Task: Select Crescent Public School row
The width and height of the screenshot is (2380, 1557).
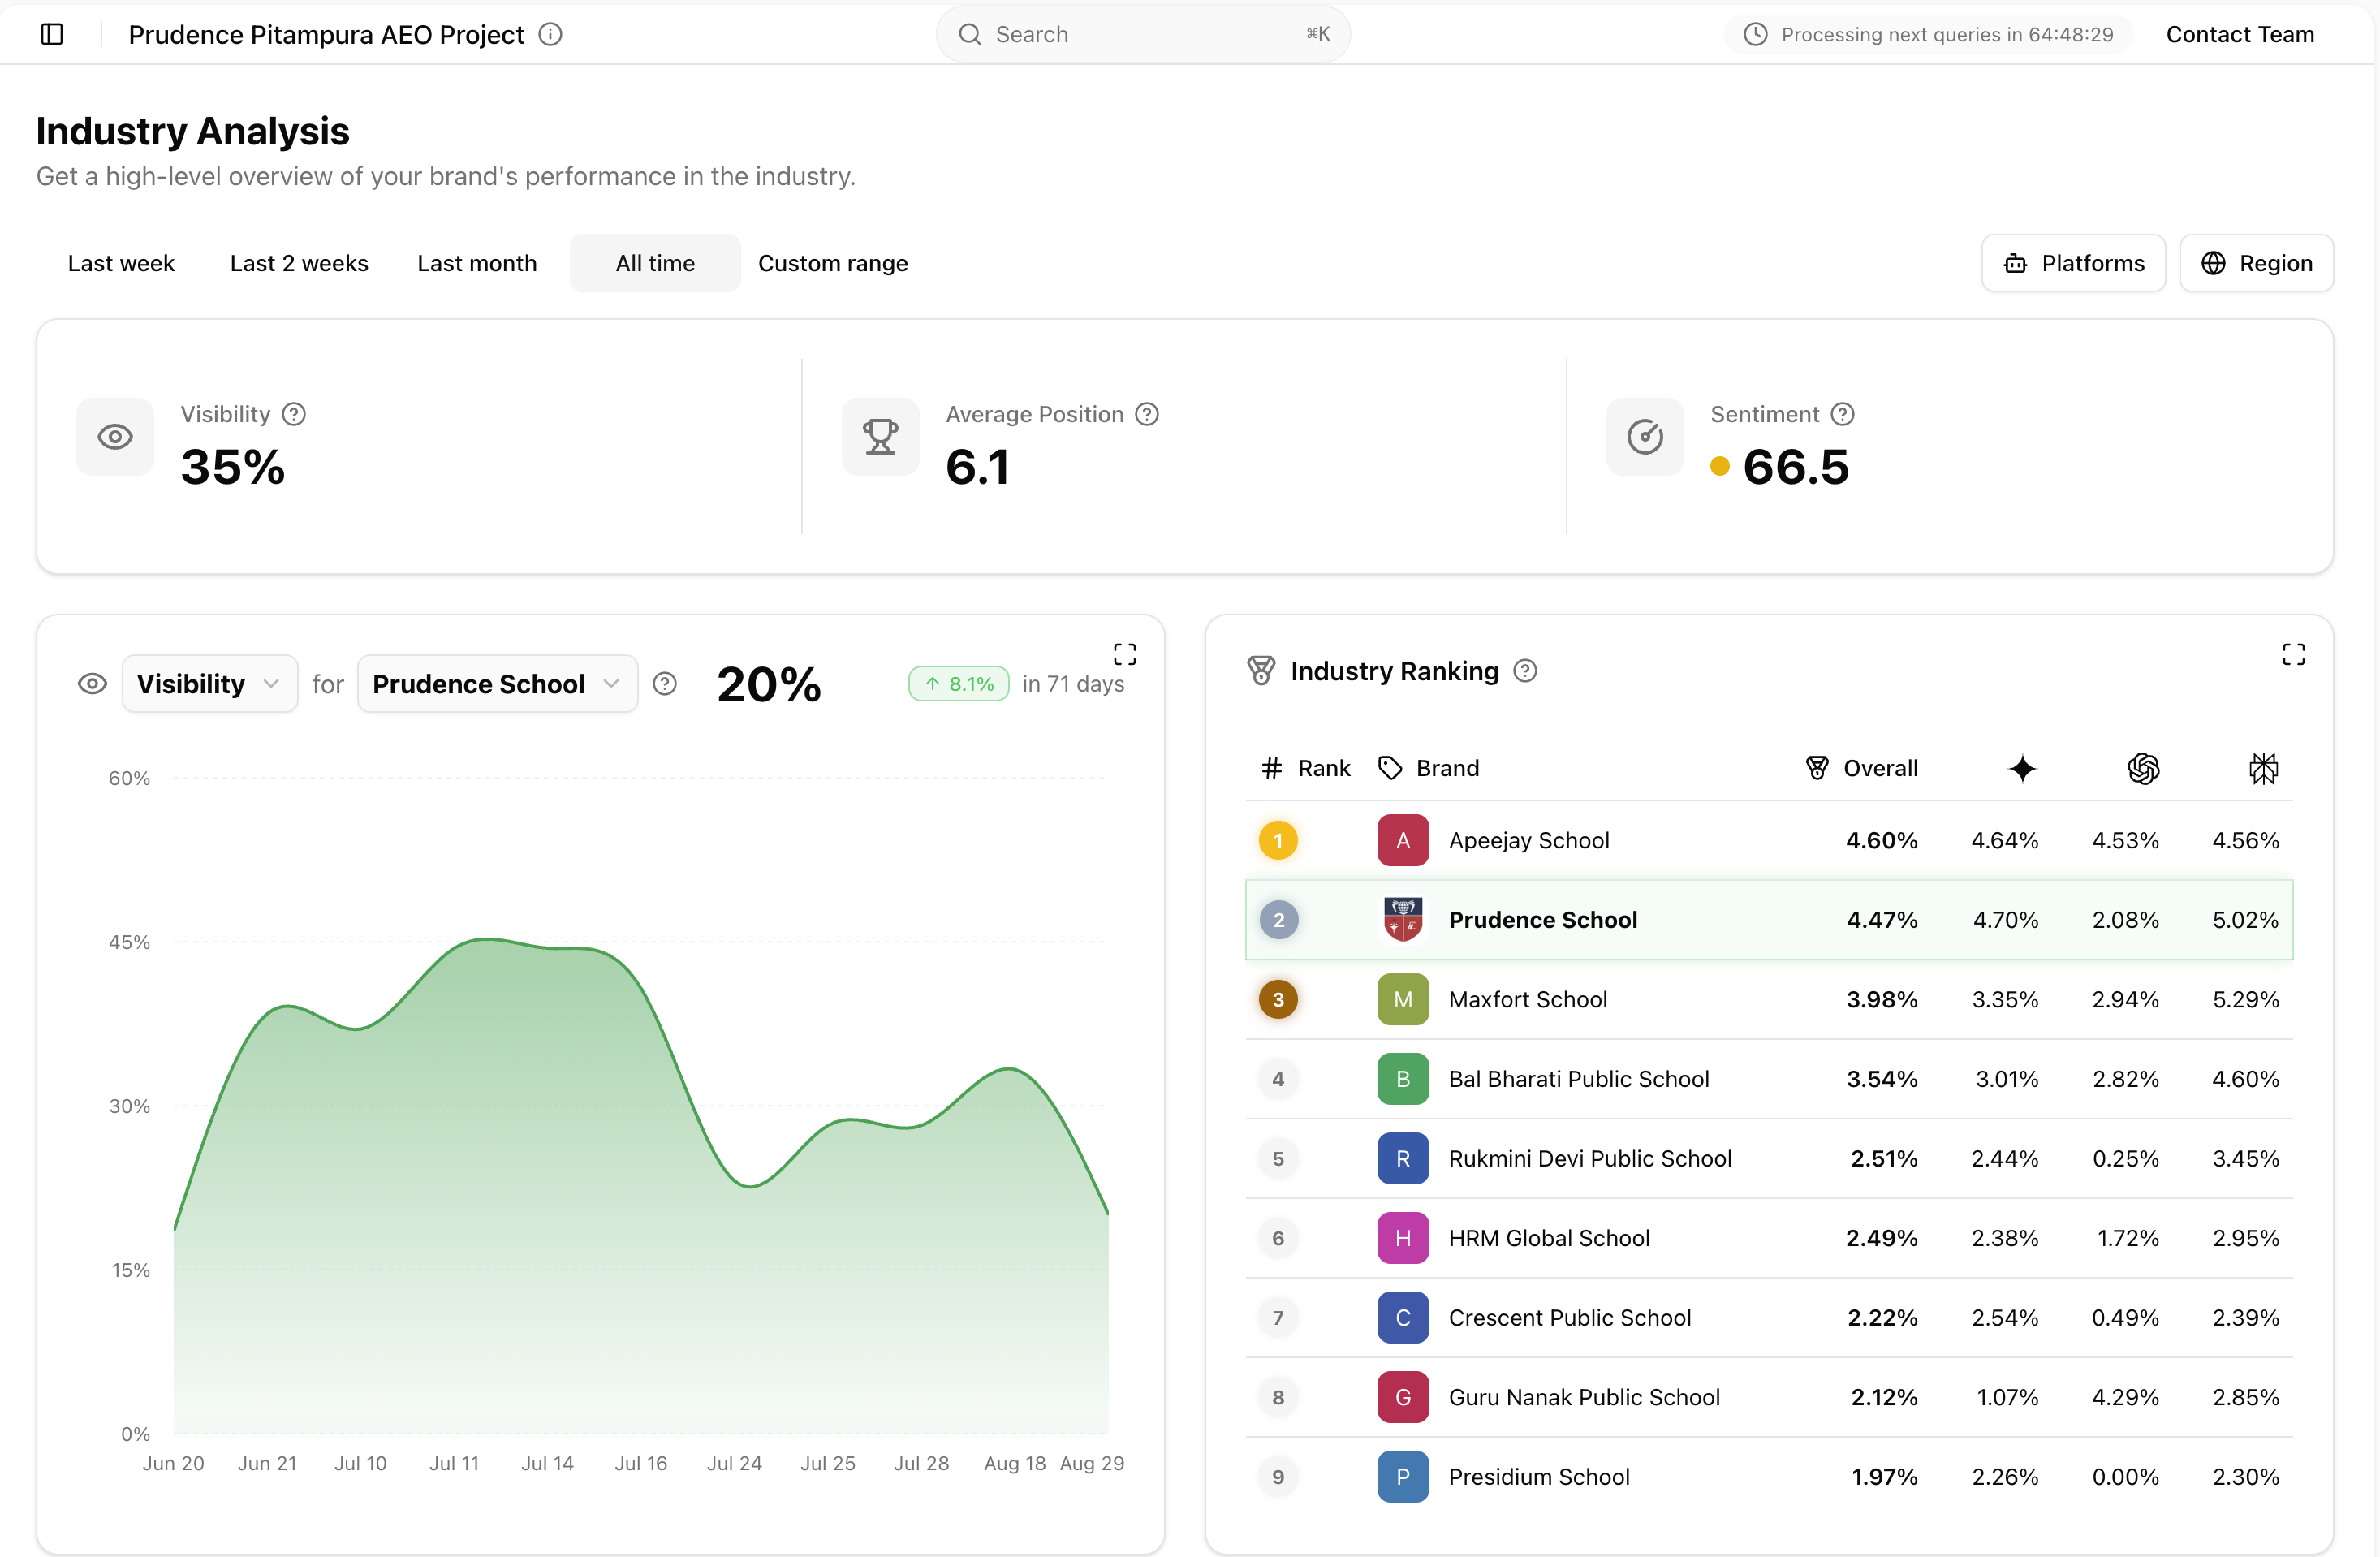Action: coord(1769,1317)
